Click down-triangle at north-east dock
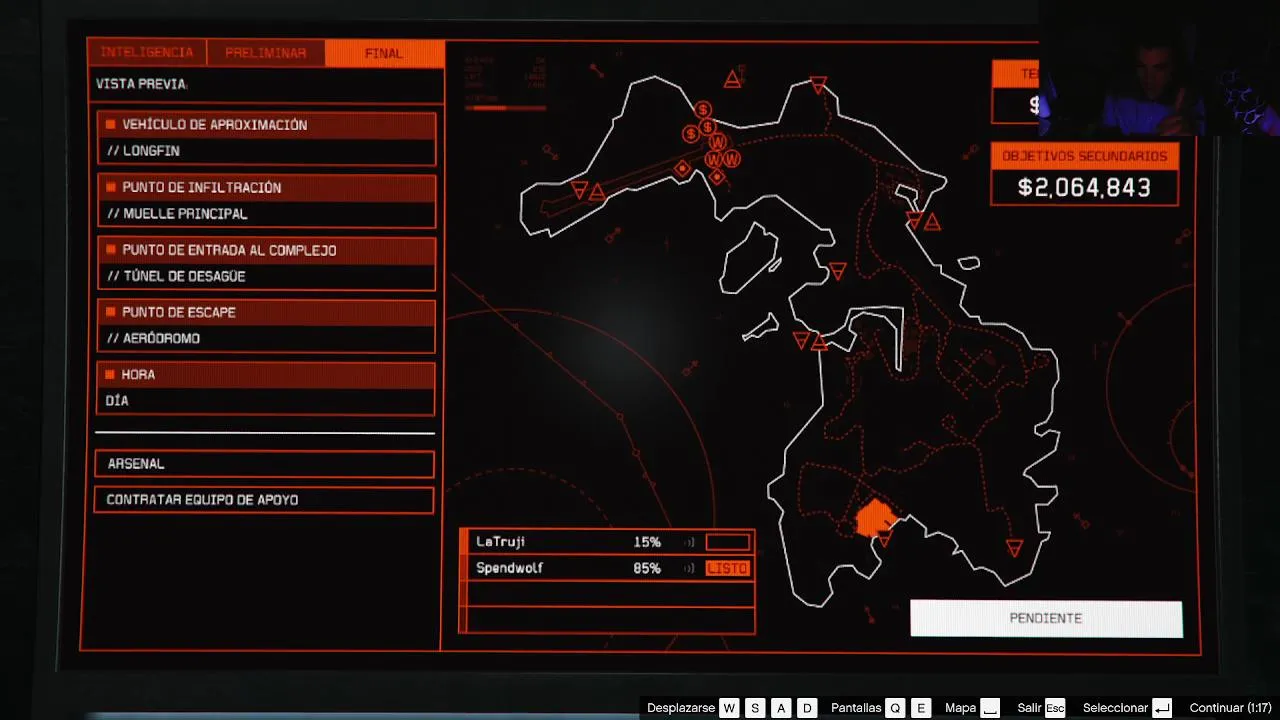This screenshot has width=1280, height=720. [914, 220]
